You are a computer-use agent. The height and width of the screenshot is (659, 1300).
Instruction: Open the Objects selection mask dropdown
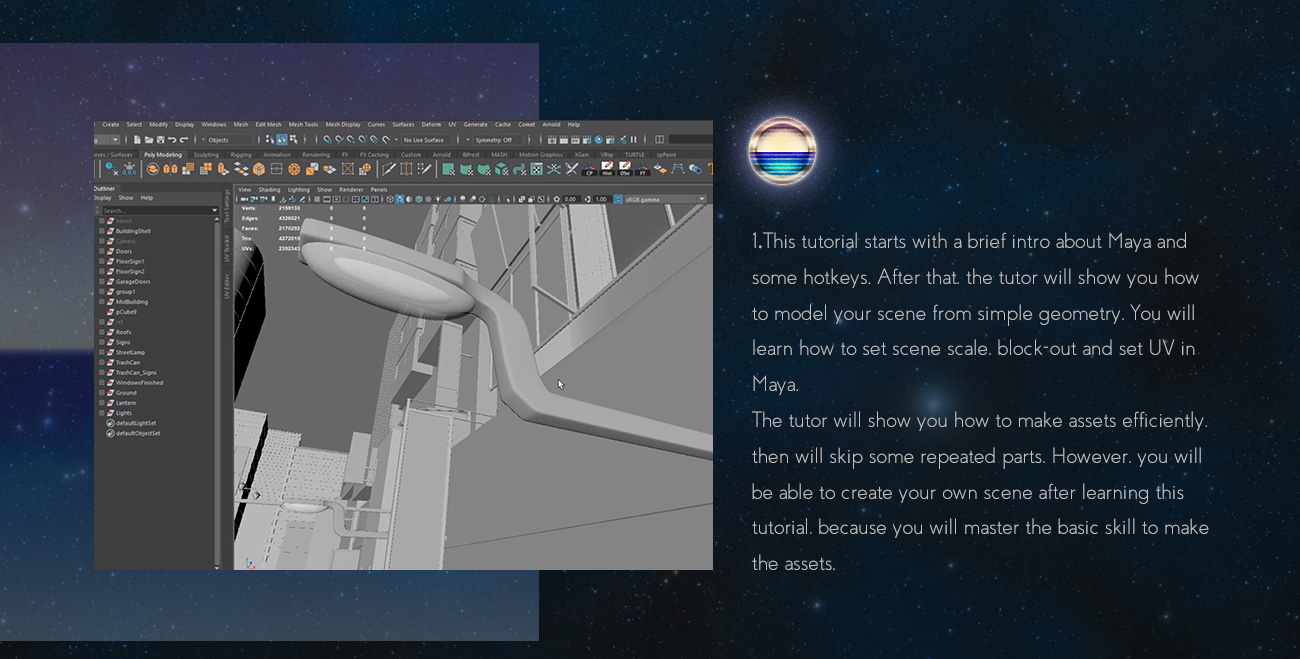(227, 140)
